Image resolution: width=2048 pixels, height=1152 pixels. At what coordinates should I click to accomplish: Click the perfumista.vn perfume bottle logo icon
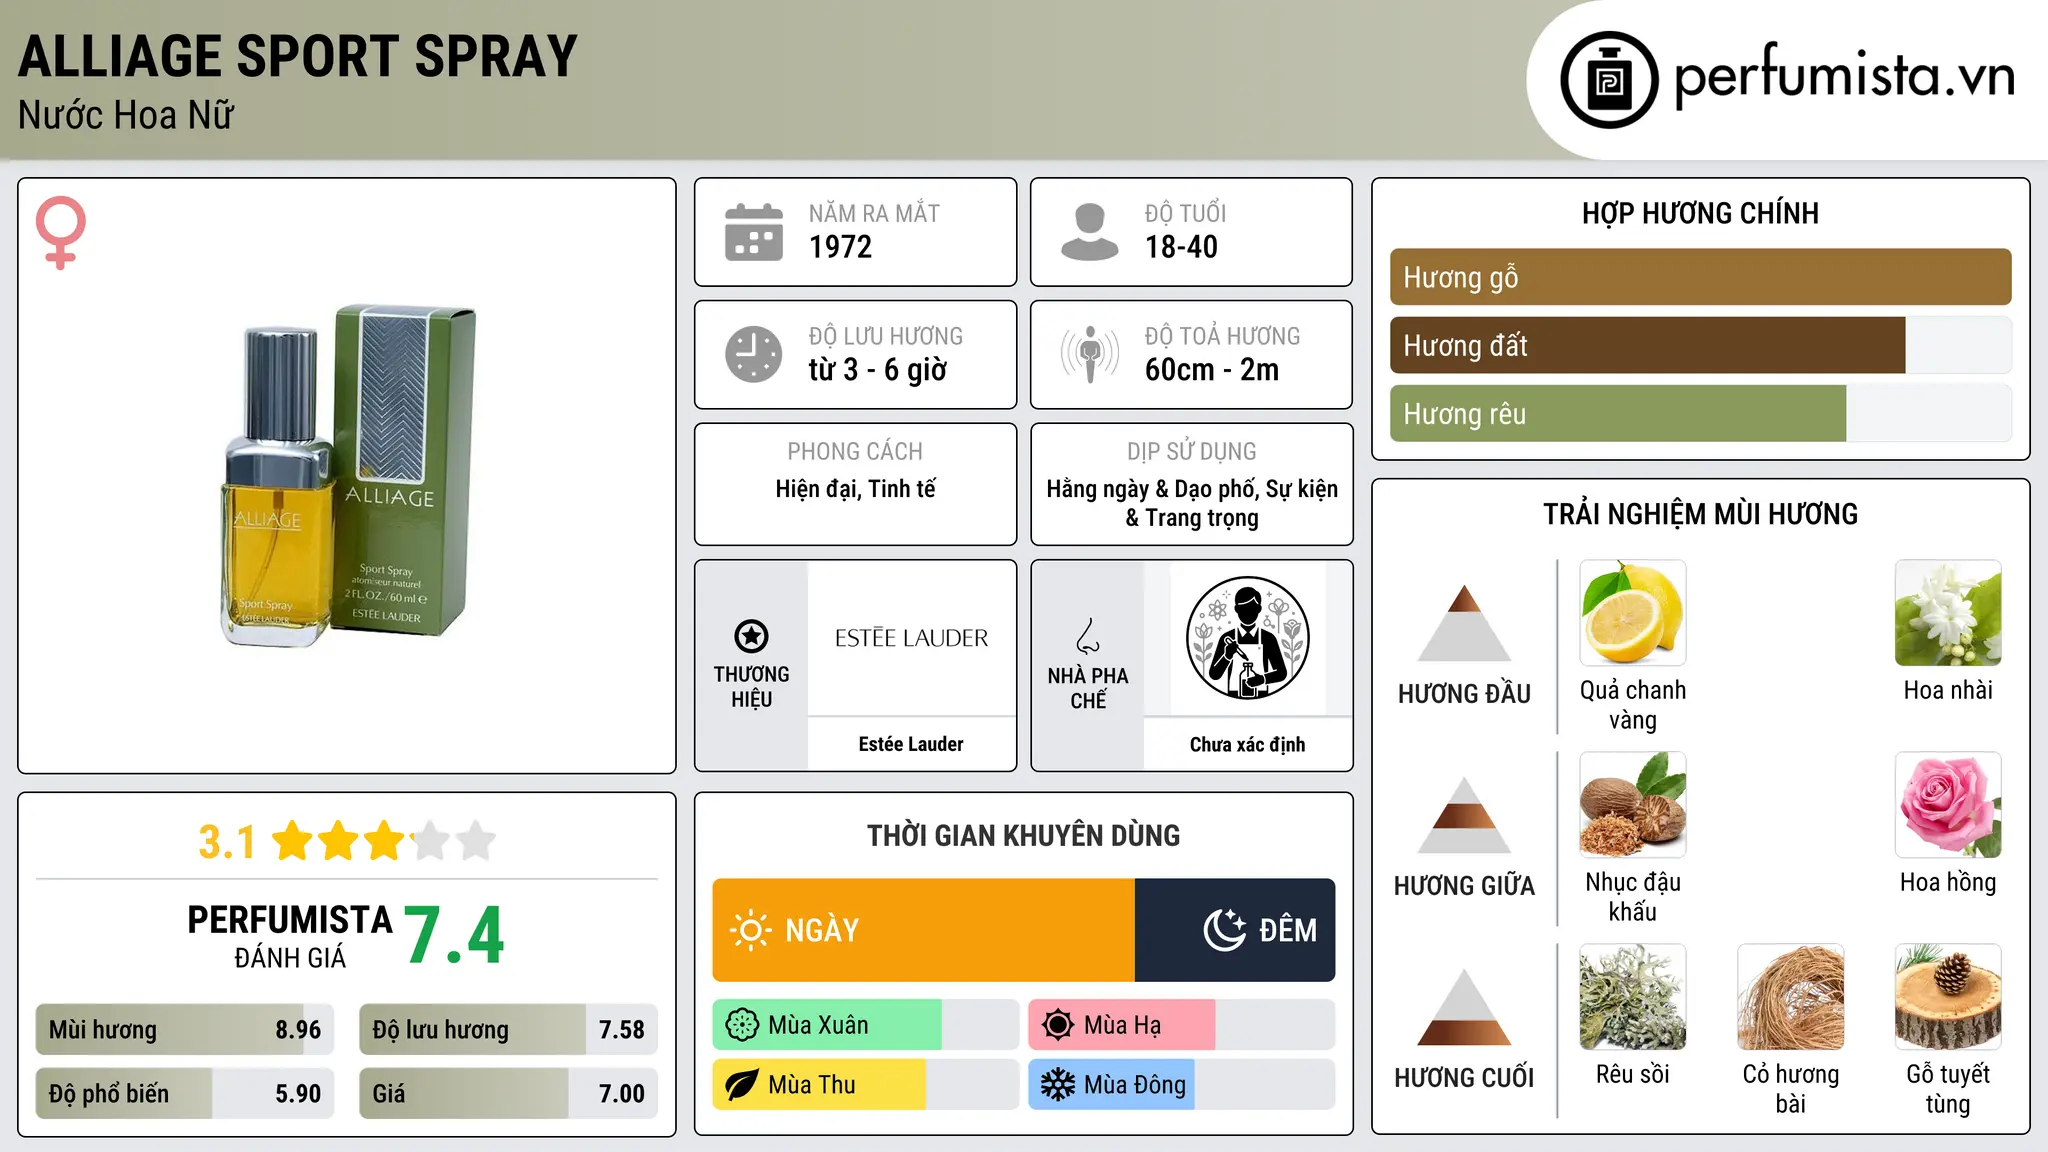coord(1609,80)
